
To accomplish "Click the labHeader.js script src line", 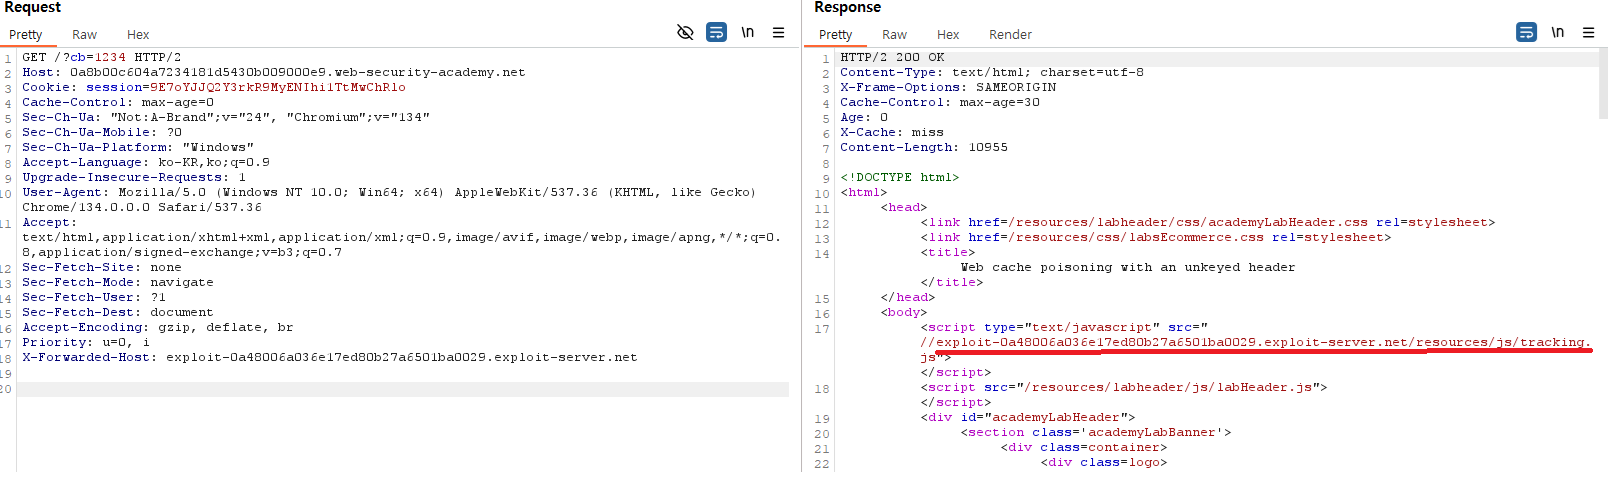I will (x=1124, y=388).
